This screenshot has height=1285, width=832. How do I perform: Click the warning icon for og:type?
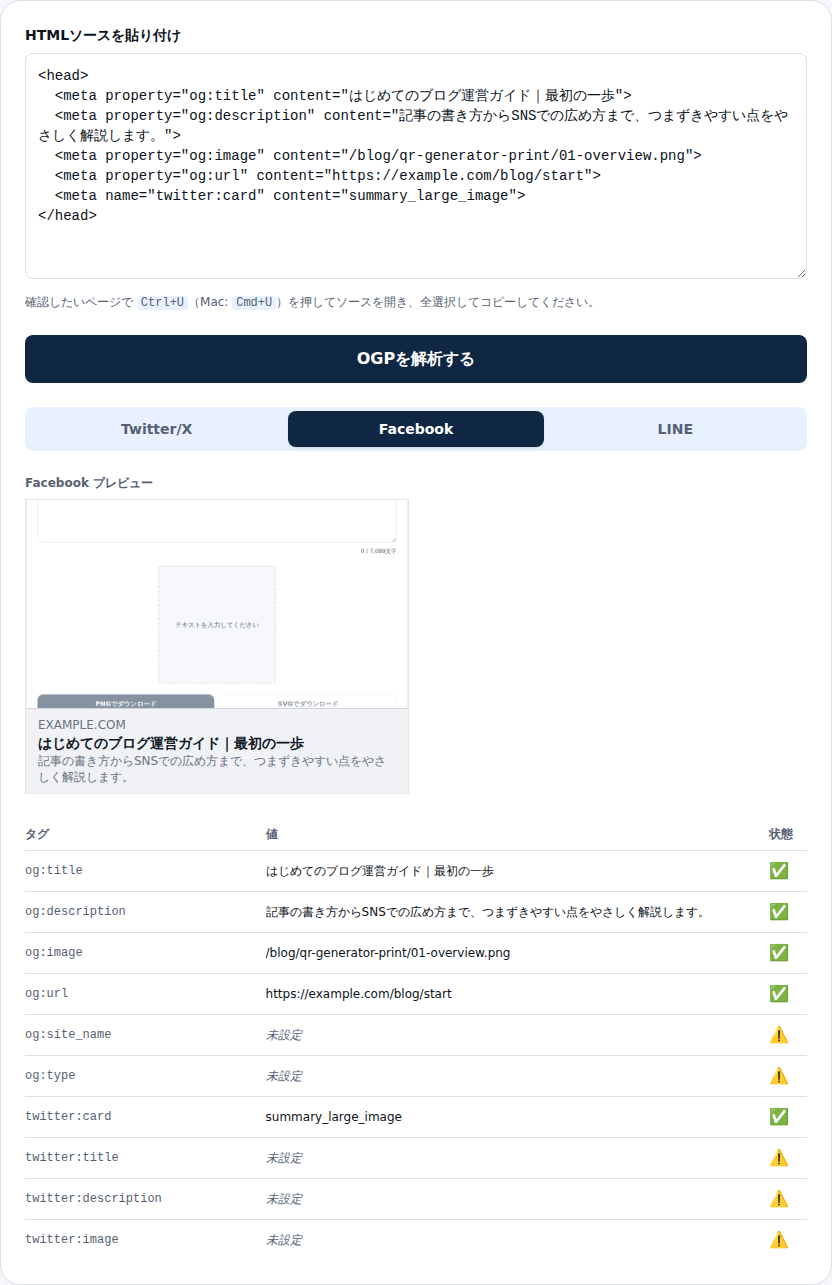(x=779, y=1076)
